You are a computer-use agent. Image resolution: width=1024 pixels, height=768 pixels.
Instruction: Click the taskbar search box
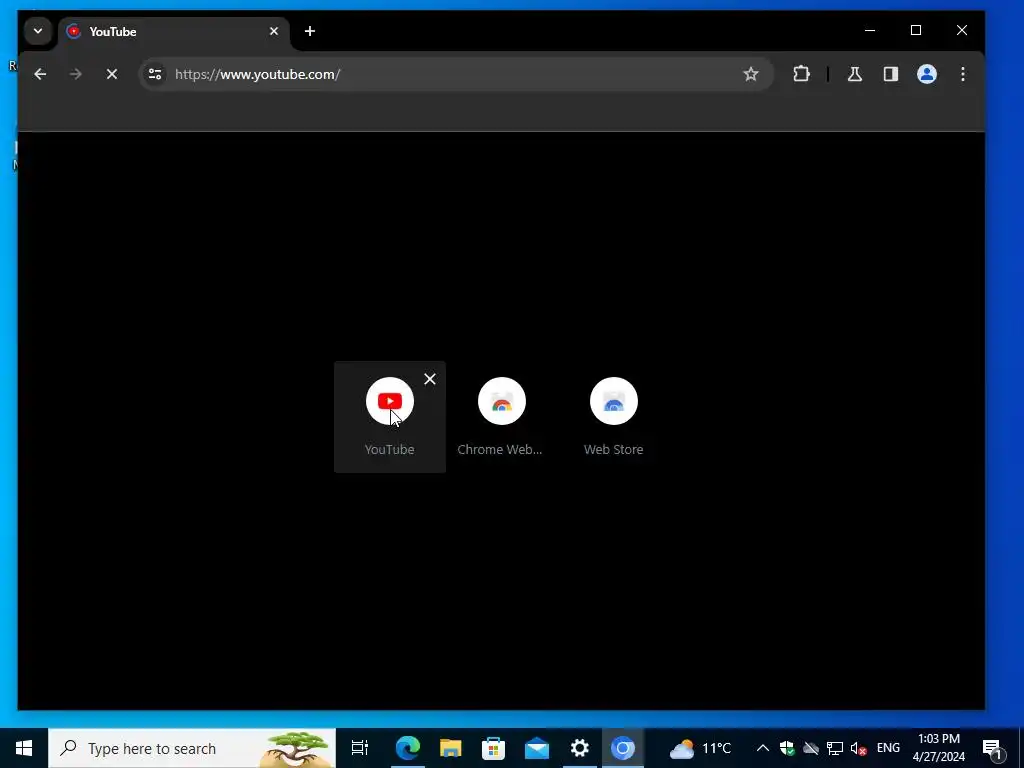(x=192, y=748)
